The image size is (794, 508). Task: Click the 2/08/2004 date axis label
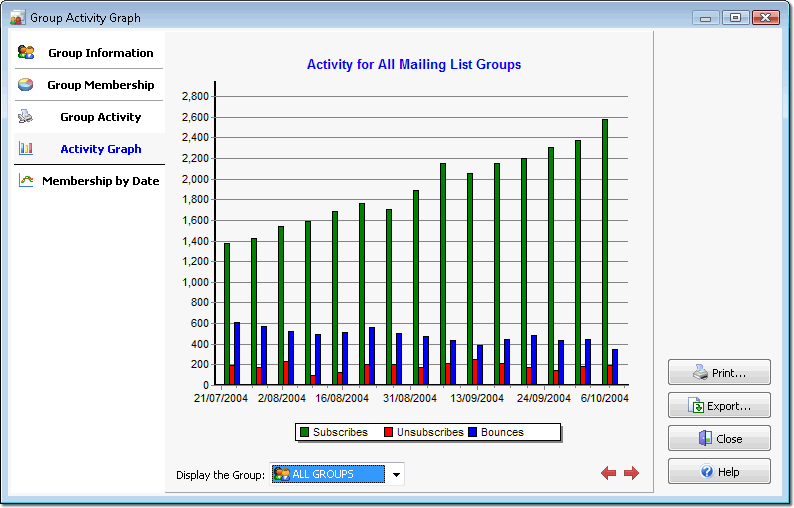(x=282, y=398)
